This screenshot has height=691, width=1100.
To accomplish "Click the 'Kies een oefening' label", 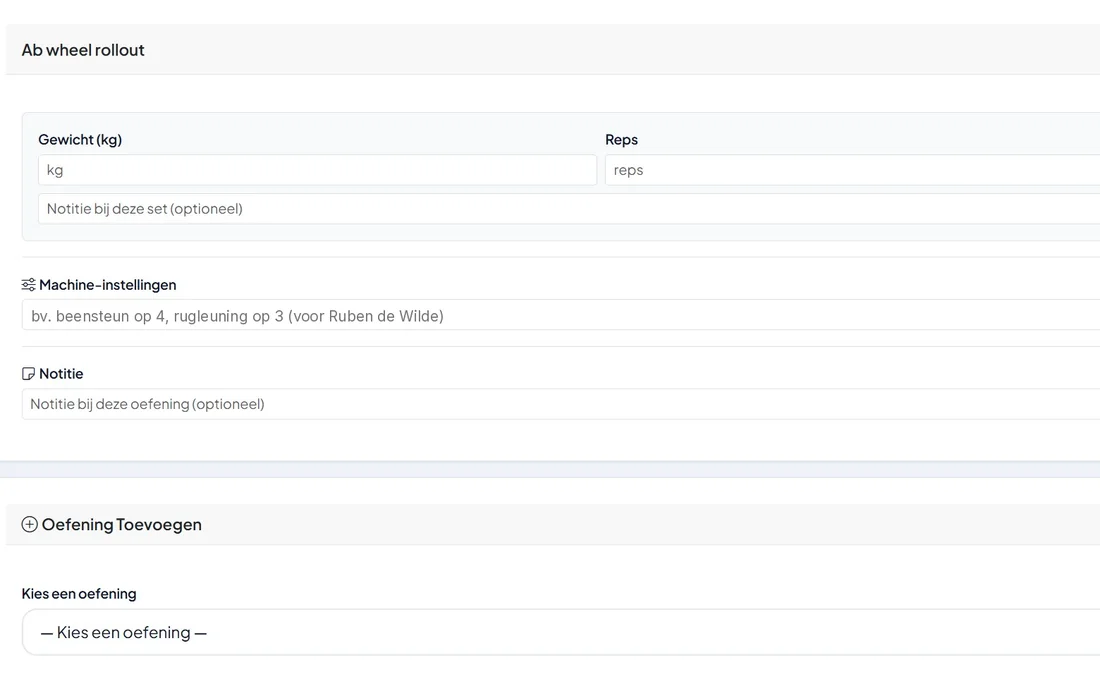I will click(79, 593).
